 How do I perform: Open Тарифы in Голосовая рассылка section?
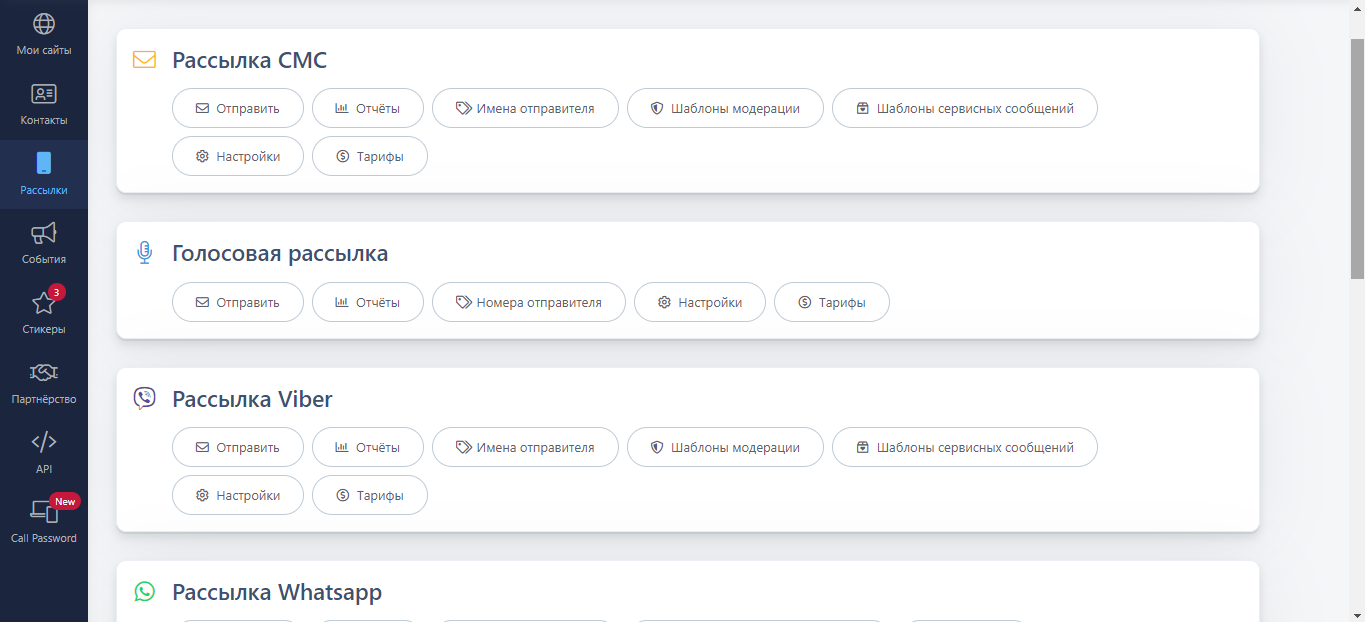tap(832, 302)
